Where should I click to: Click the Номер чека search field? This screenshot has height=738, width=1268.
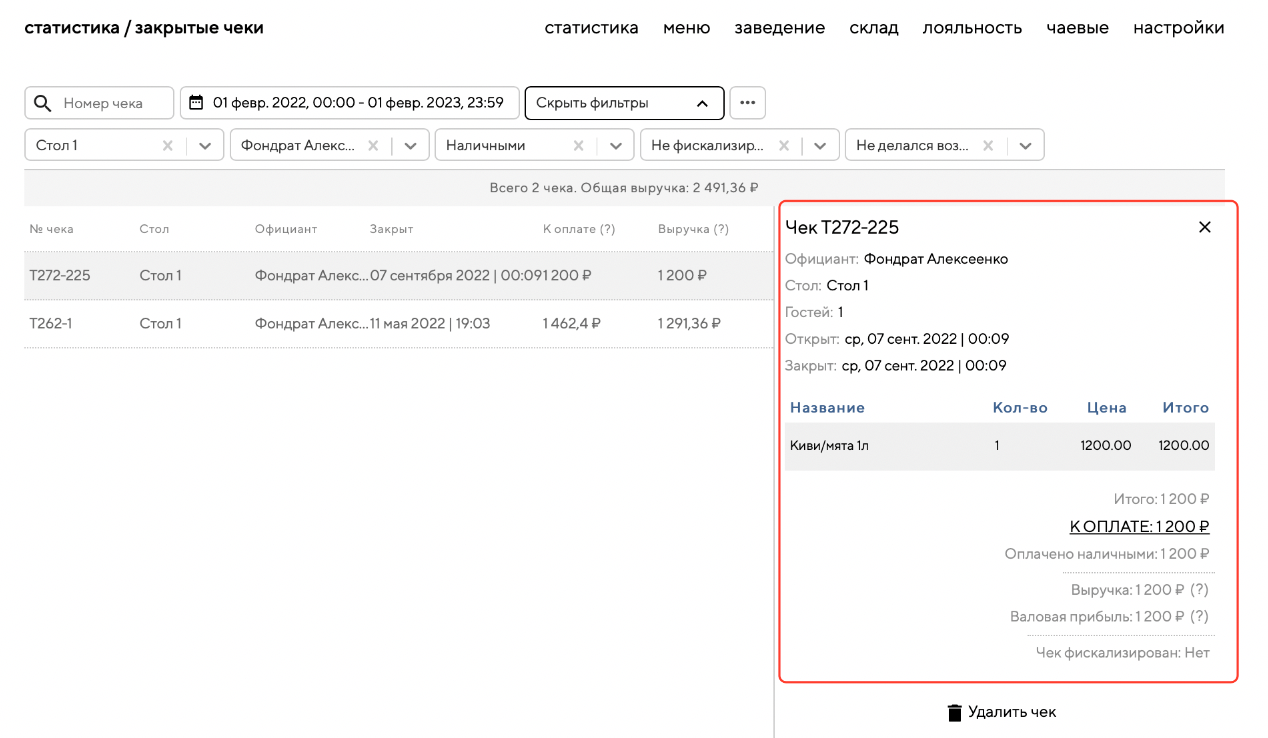tap(112, 103)
